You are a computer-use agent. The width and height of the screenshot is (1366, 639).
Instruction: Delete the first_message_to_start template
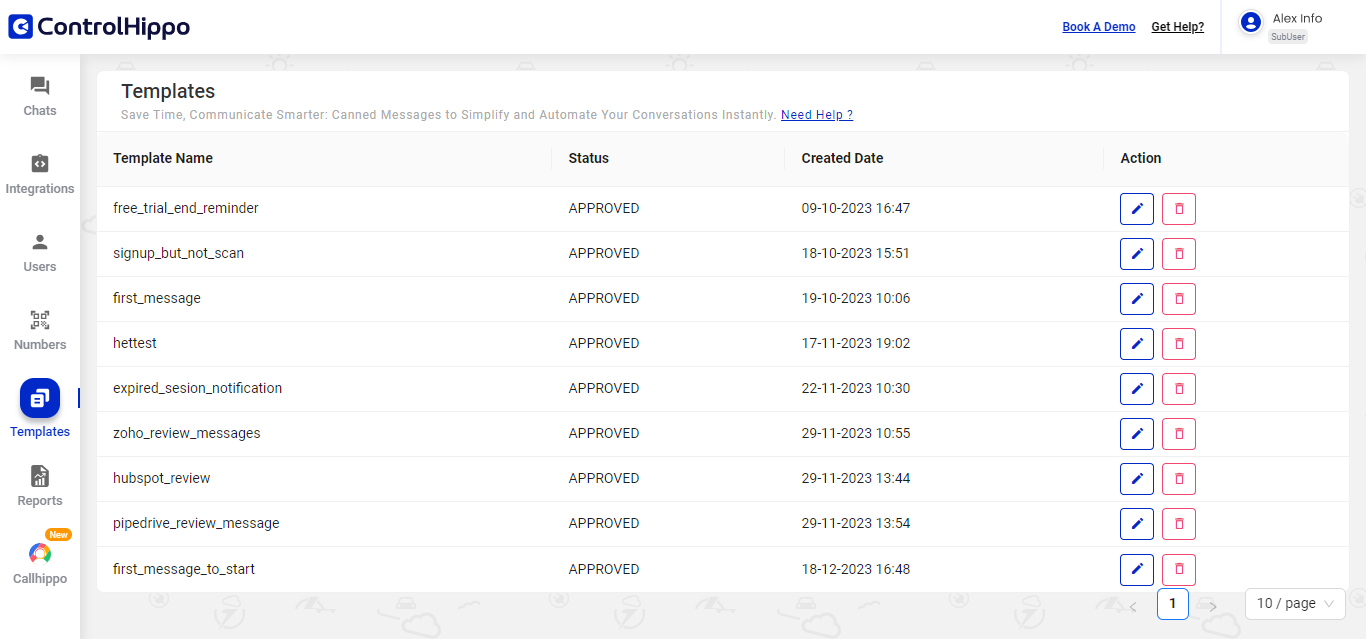click(x=1178, y=569)
